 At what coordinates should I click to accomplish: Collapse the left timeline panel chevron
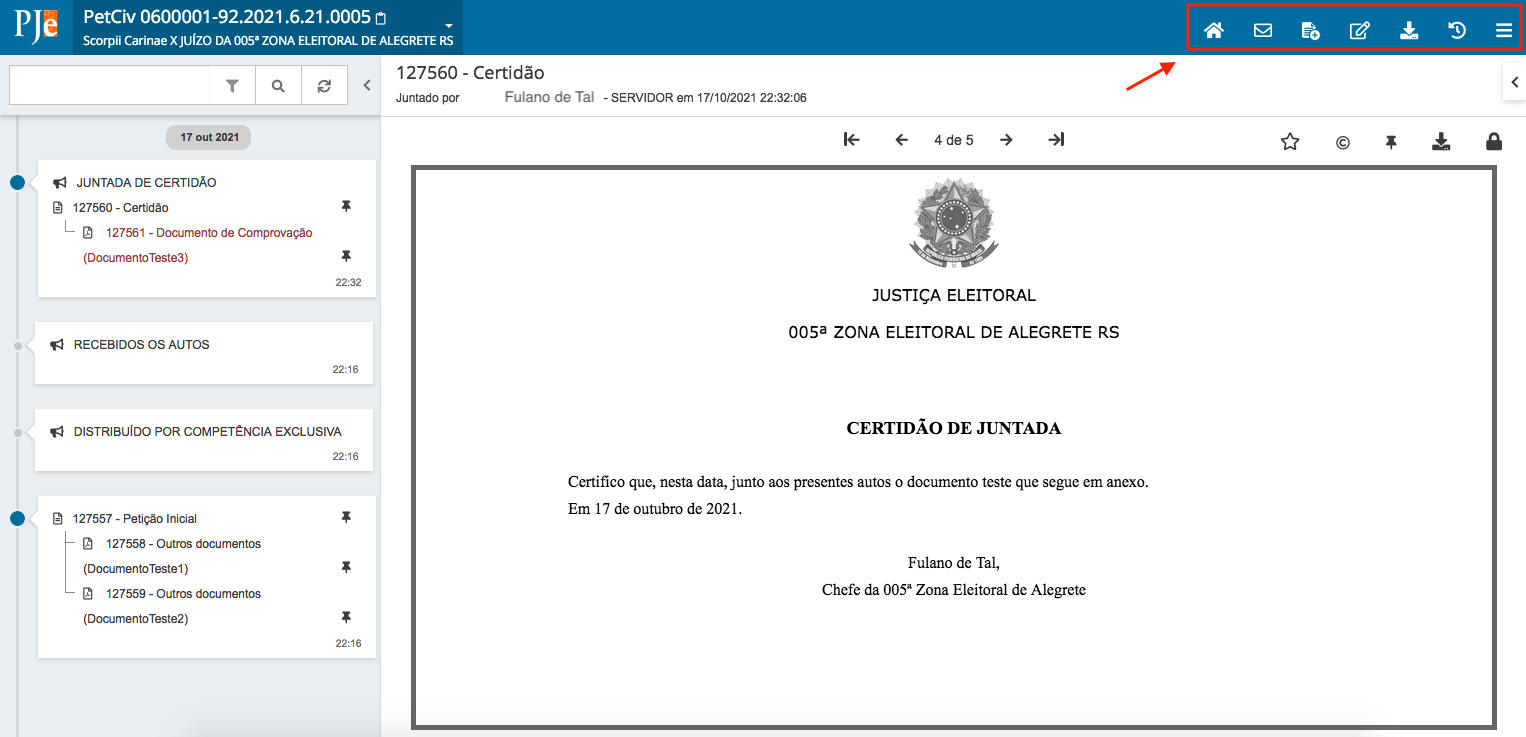(366, 85)
